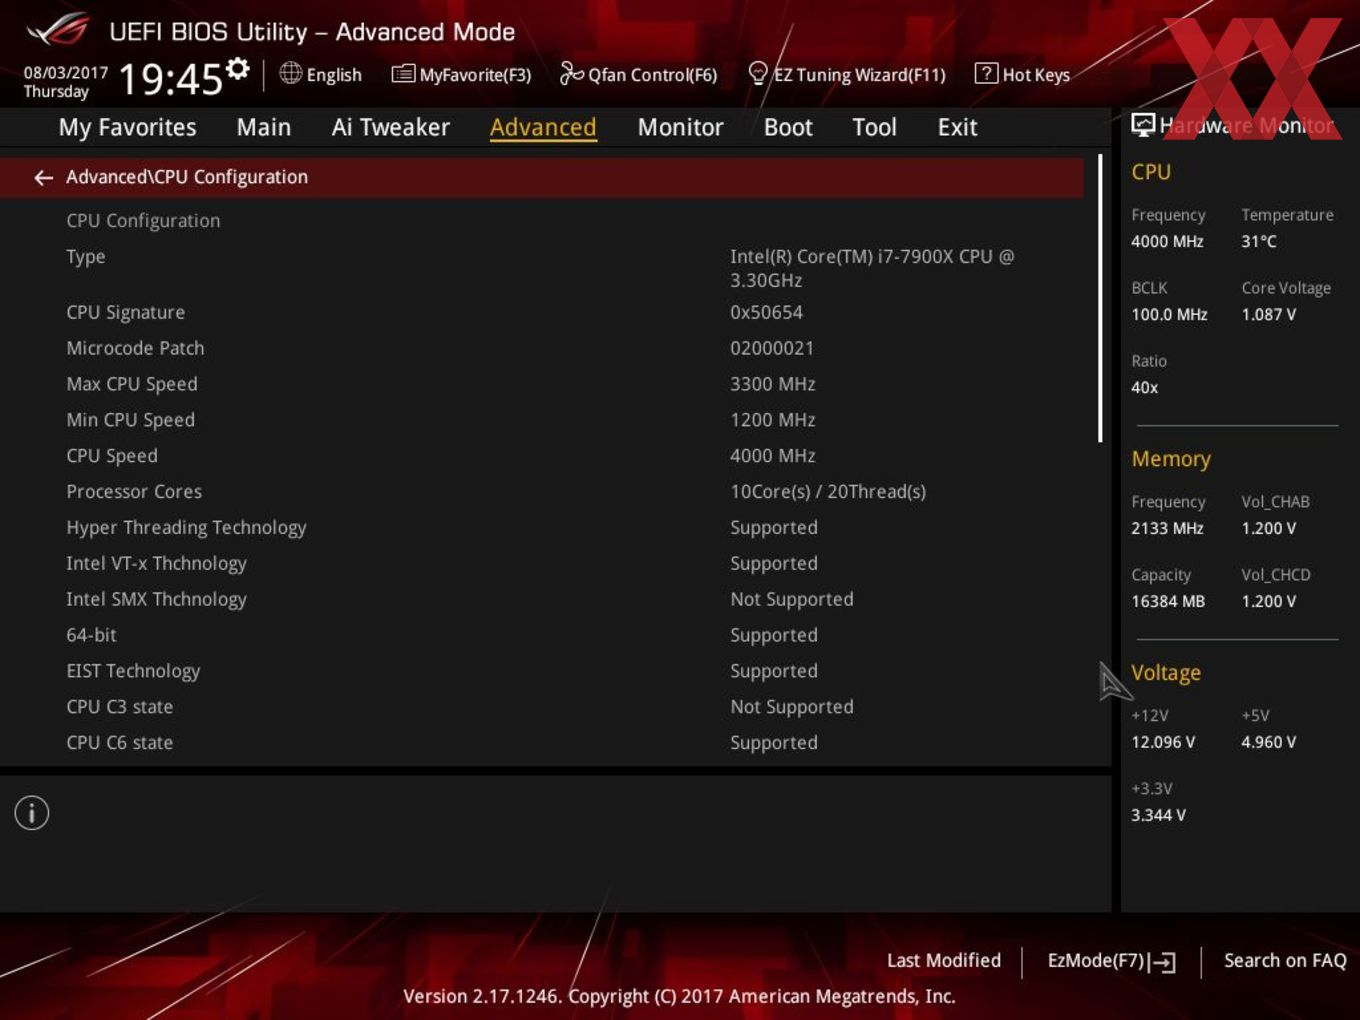This screenshot has height=1020, width=1360.
Task: Switch to the Main tab
Action: 264,127
